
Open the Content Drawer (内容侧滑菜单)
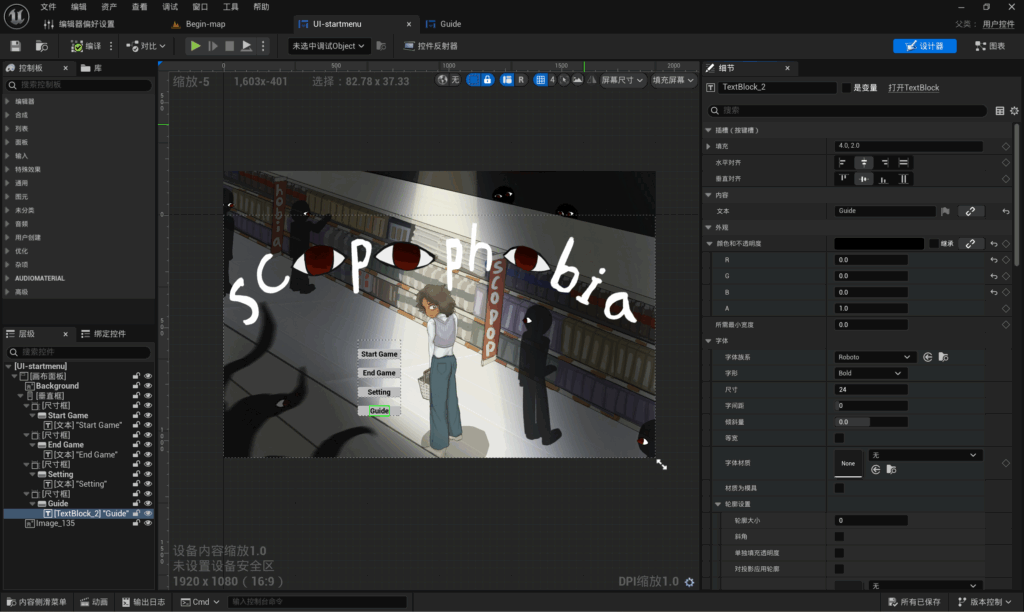[x=37, y=602]
